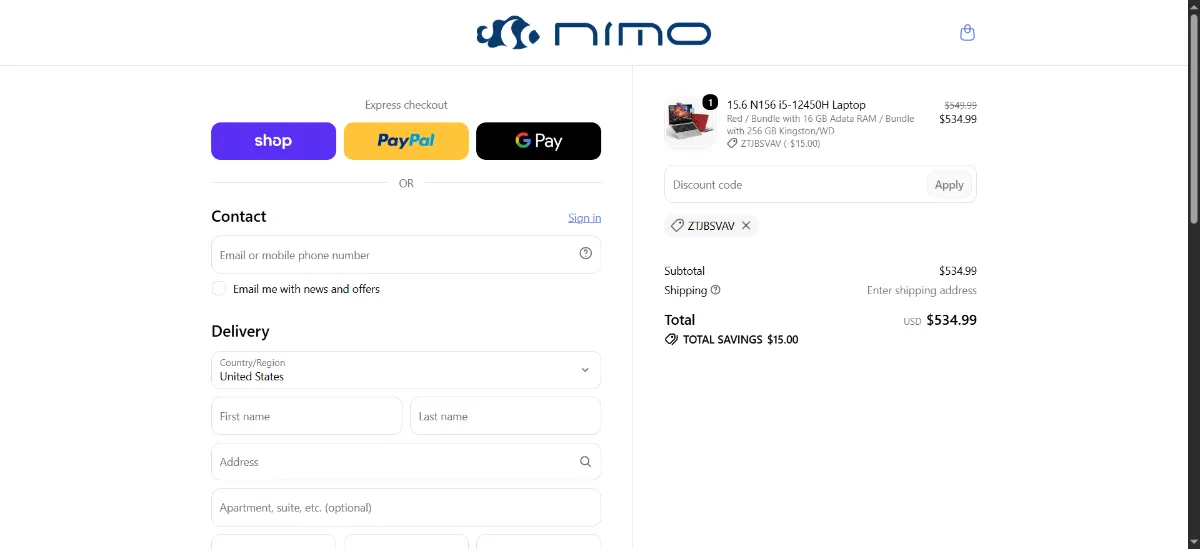Pay with PayPal express button
Screen dimensions: 1200x549
406,141
